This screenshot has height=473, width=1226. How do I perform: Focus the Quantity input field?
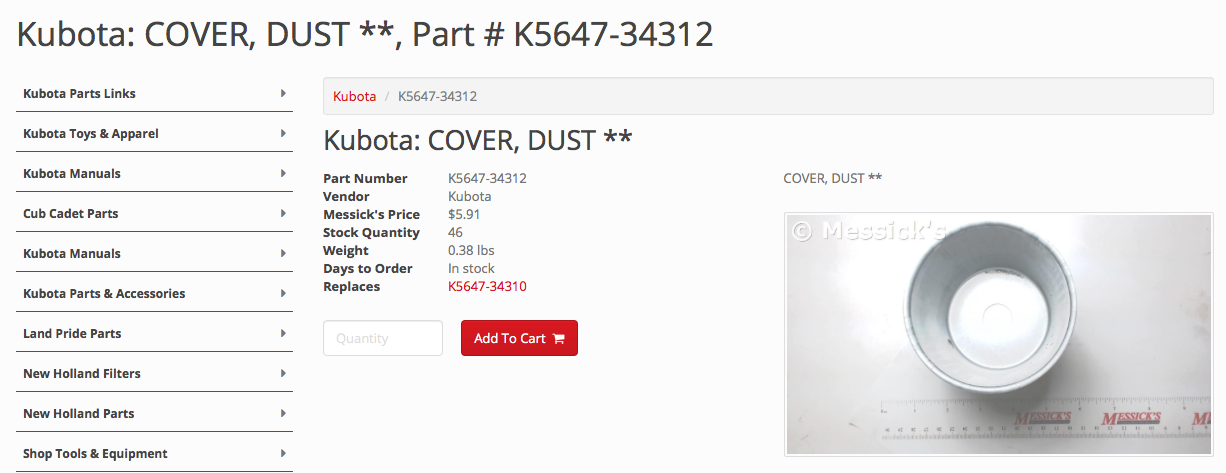pos(383,338)
